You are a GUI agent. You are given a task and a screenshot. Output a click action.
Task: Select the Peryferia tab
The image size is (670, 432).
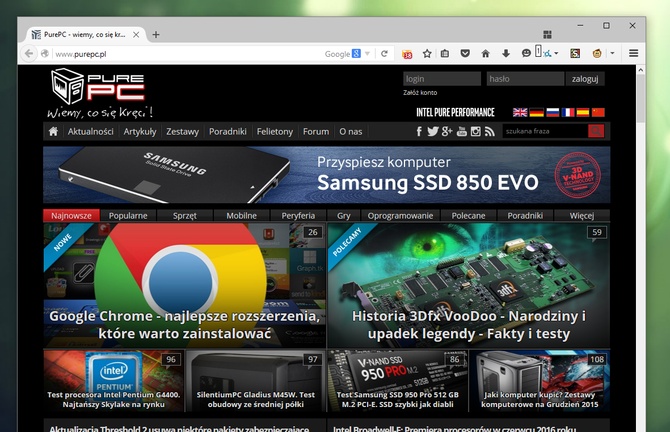[298, 215]
